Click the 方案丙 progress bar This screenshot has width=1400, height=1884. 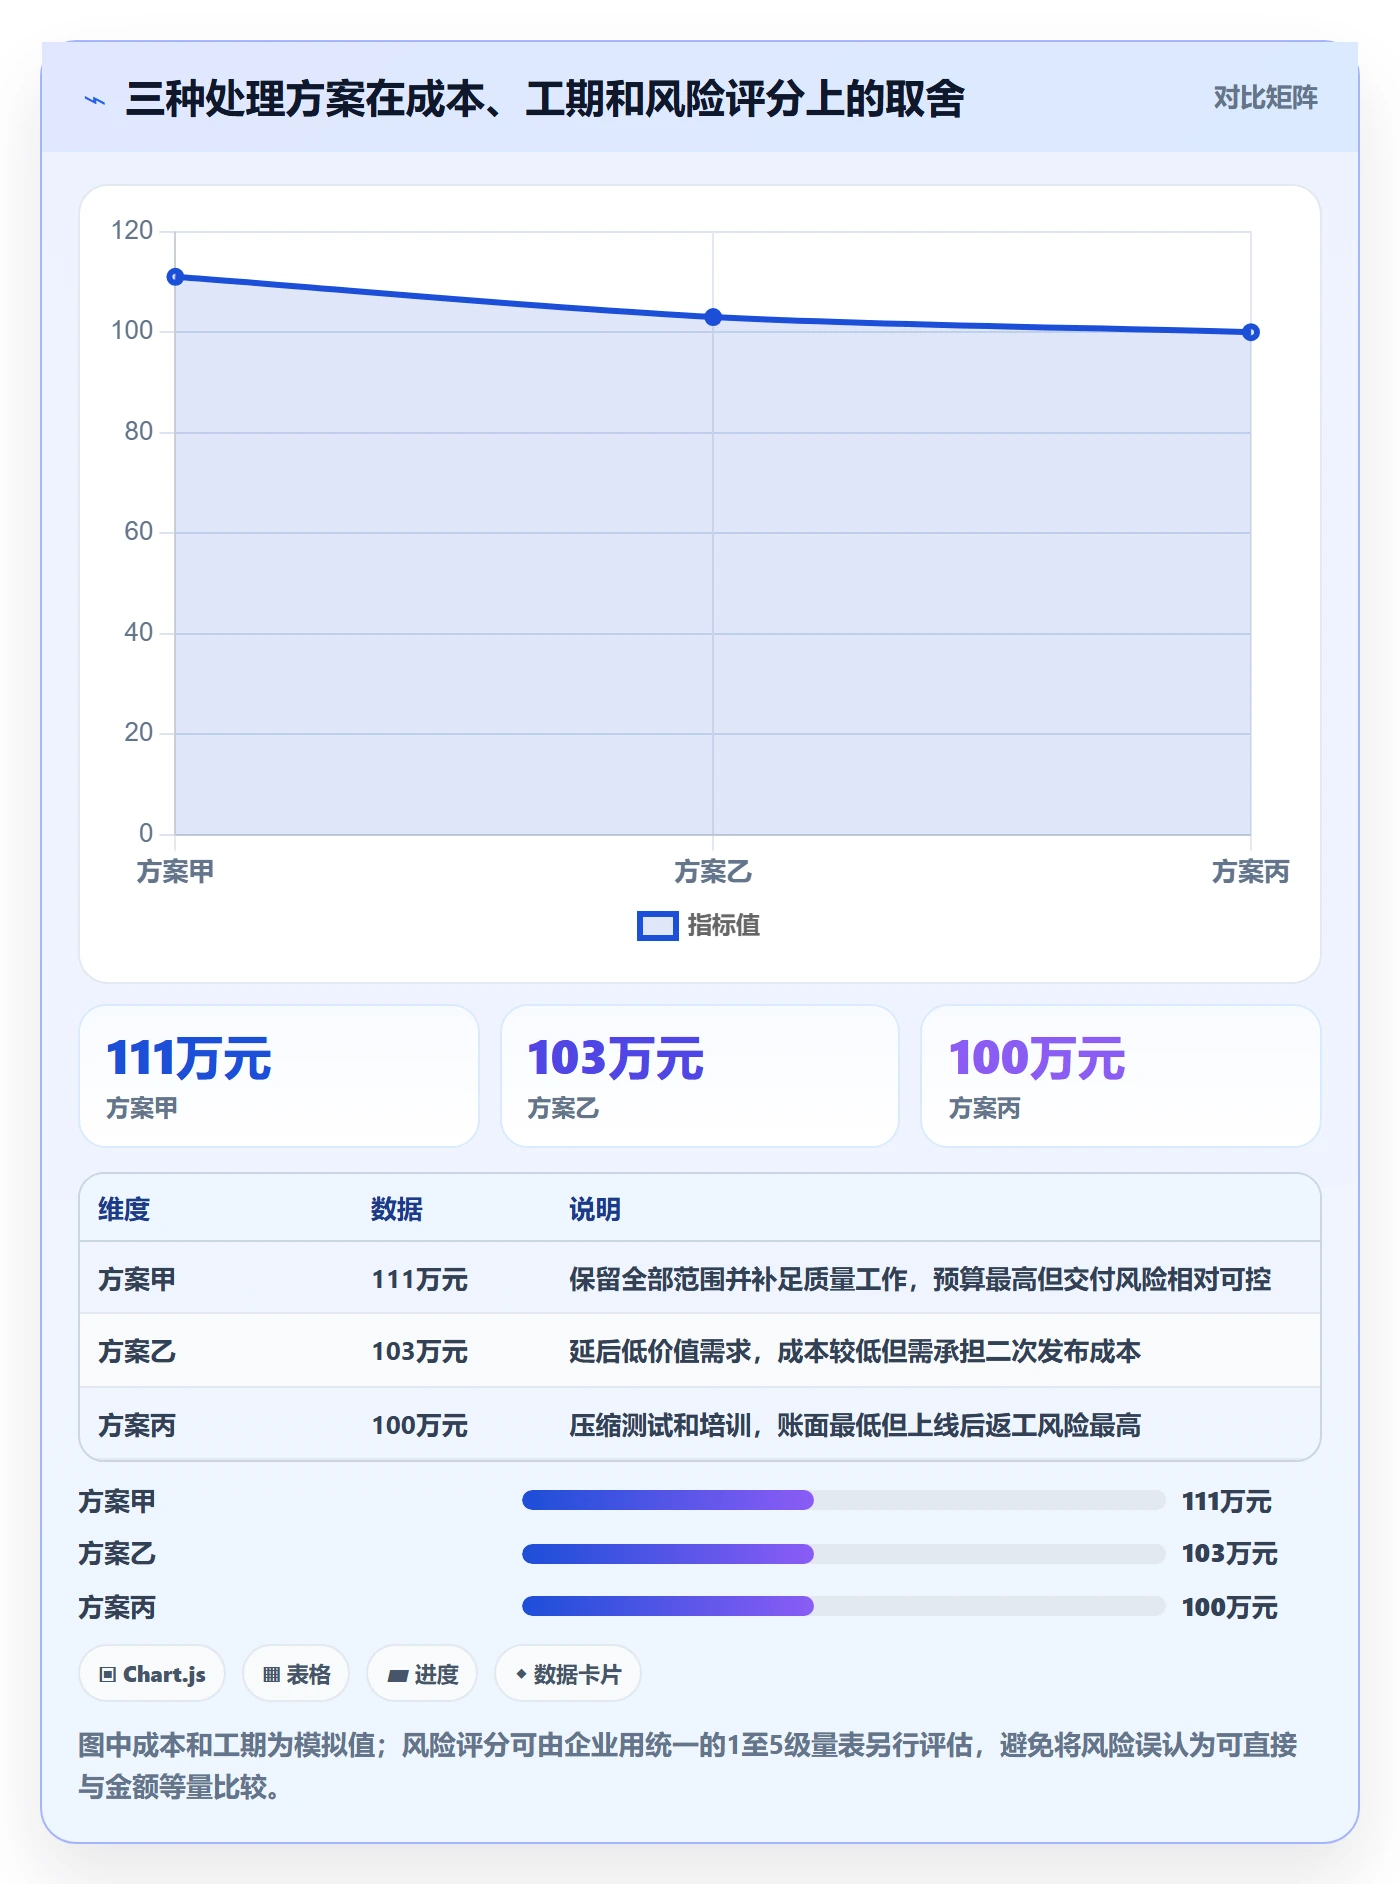point(843,1607)
